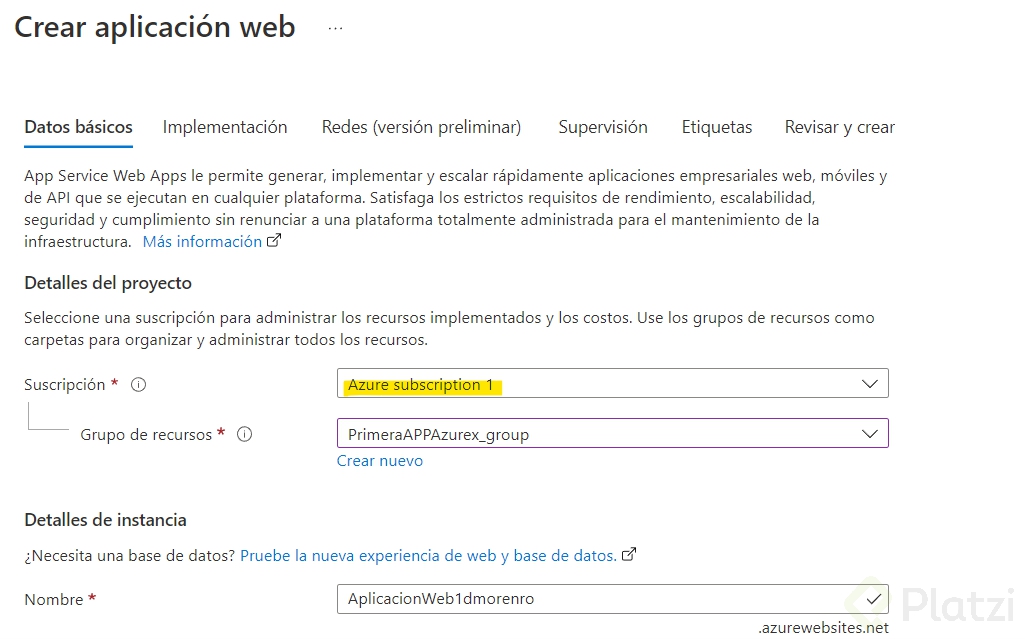Click external link icon after Más información

[274, 240]
